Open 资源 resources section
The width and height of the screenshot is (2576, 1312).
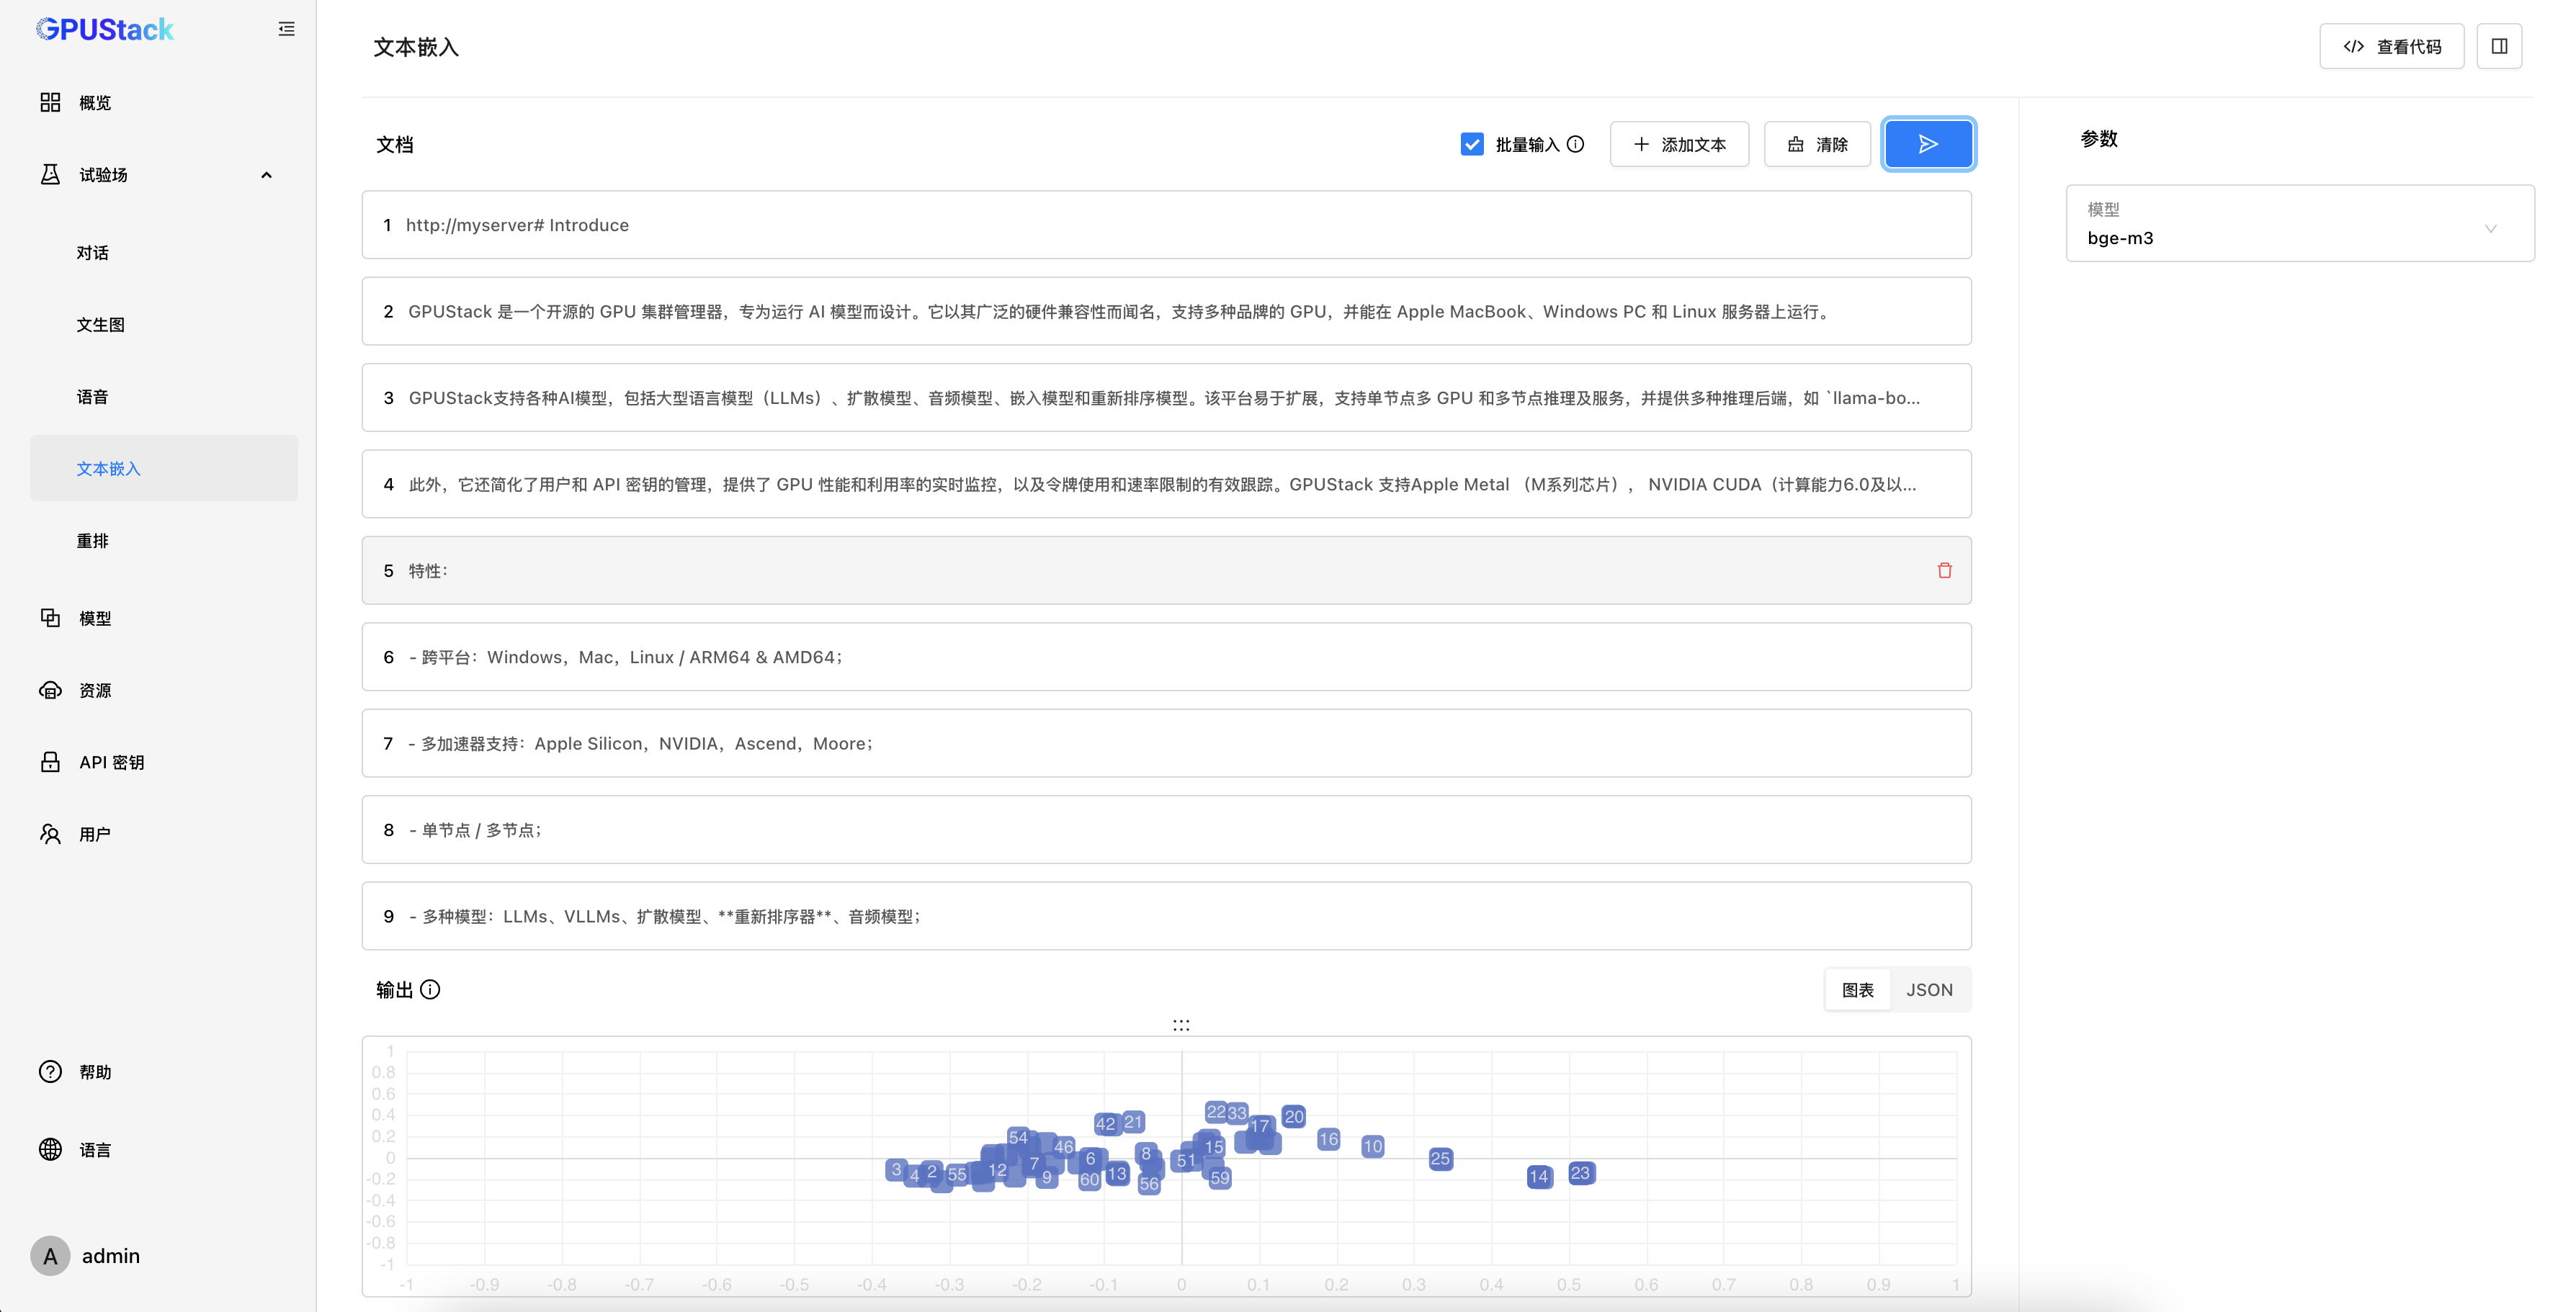pyautogui.click(x=95, y=690)
